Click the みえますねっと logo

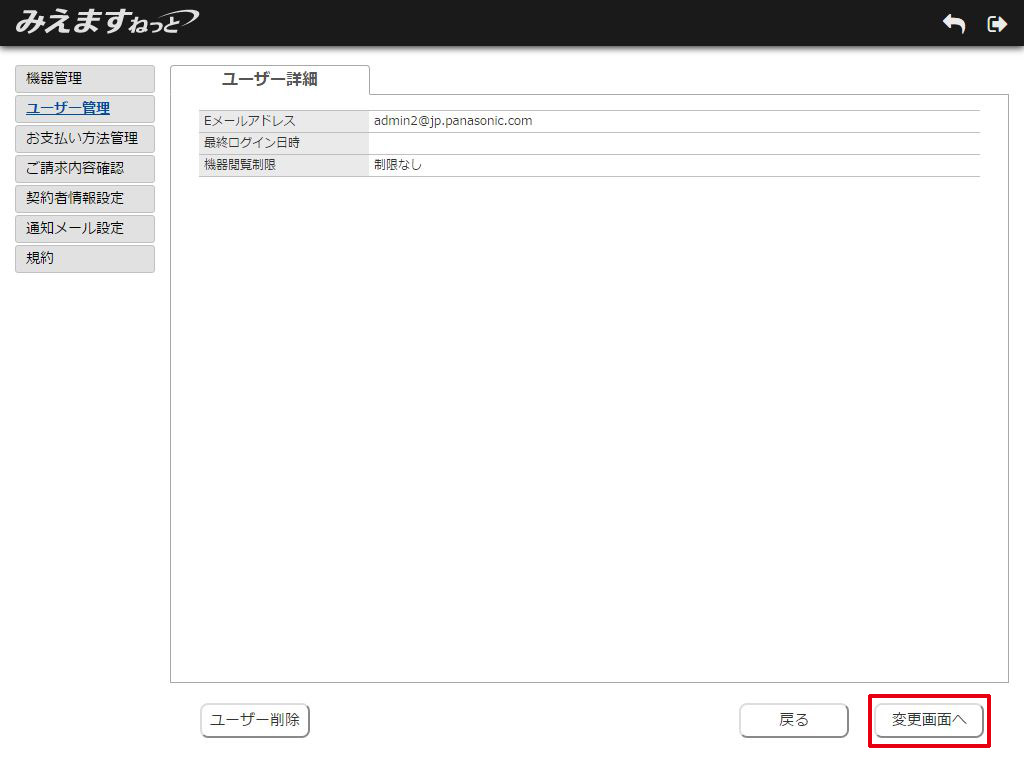tap(106, 22)
